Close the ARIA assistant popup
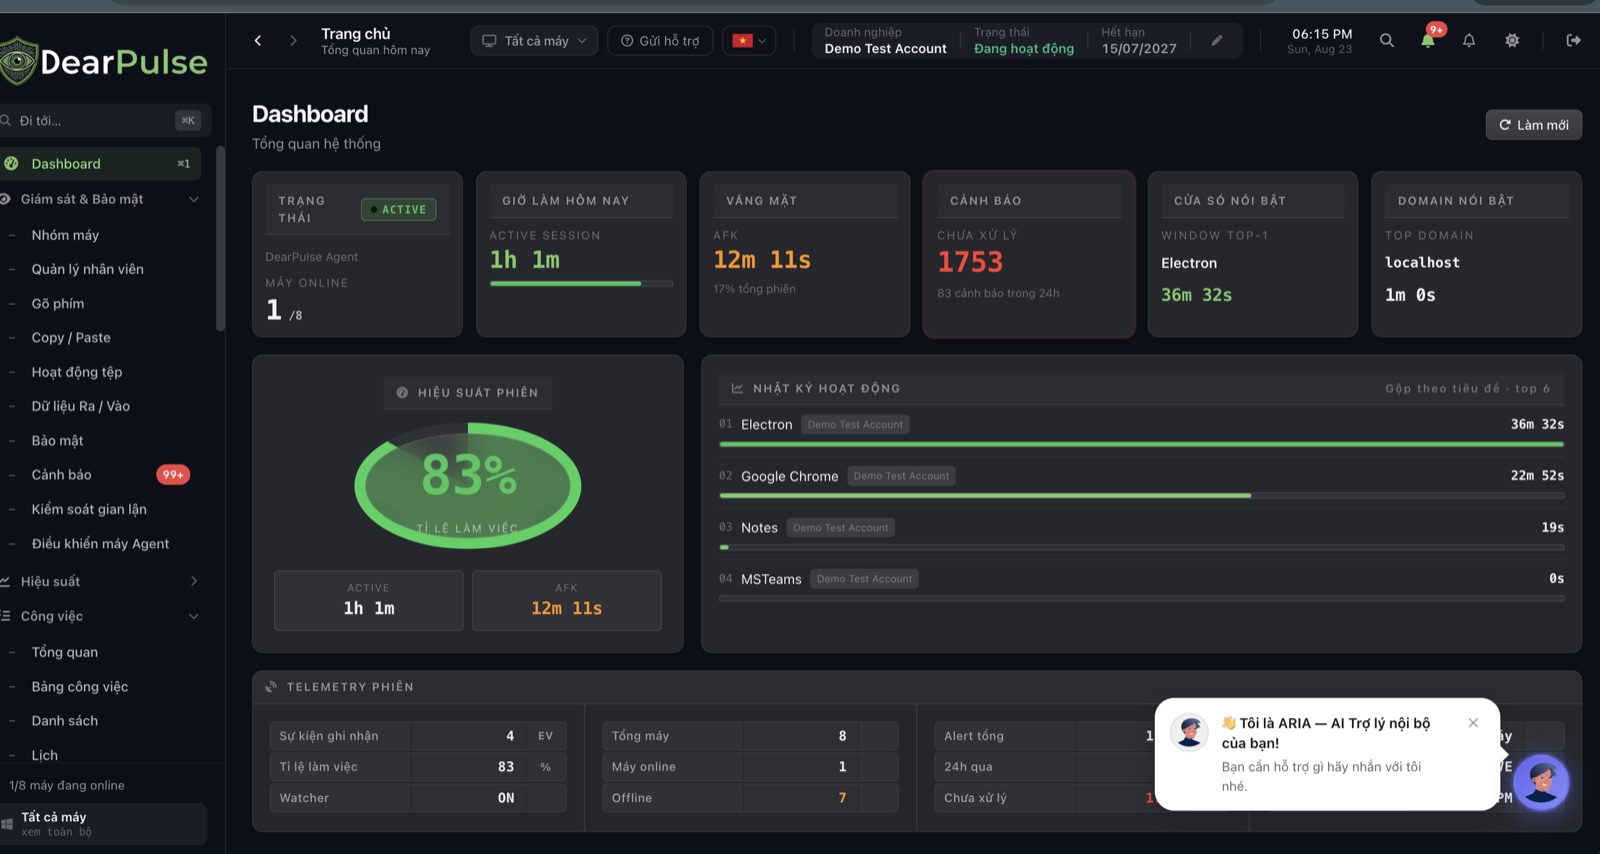 pos(1473,723)
